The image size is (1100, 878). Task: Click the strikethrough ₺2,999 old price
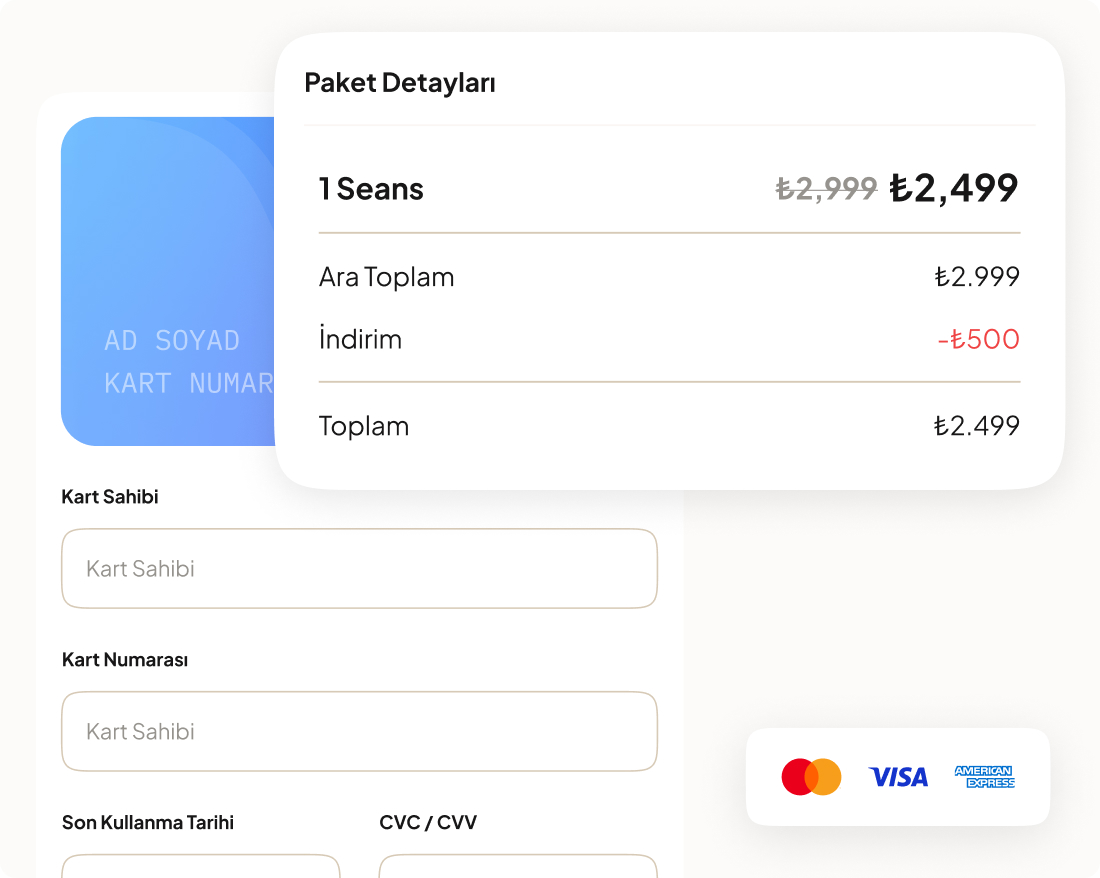[826, 188]
